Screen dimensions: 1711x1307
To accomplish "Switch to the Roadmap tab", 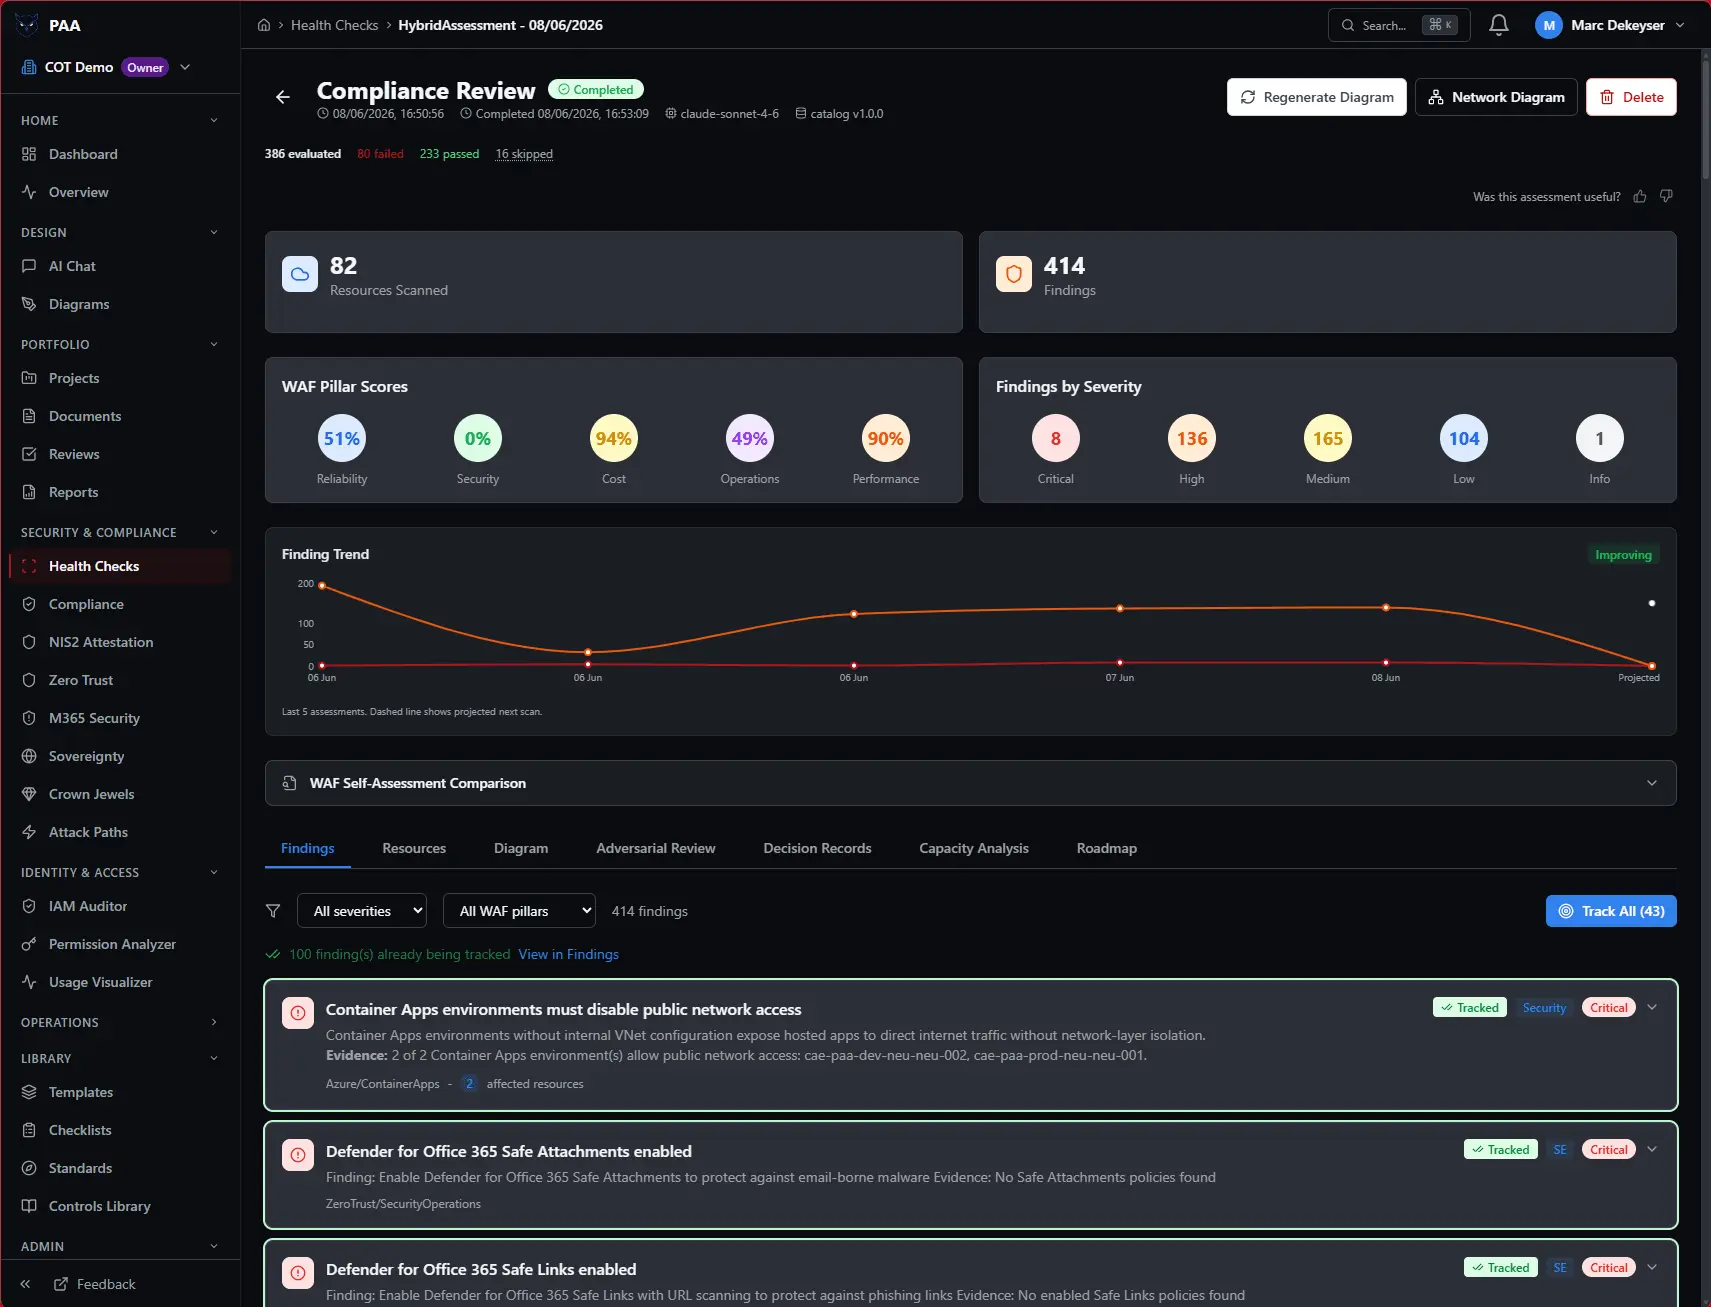I will [1107, 848].
